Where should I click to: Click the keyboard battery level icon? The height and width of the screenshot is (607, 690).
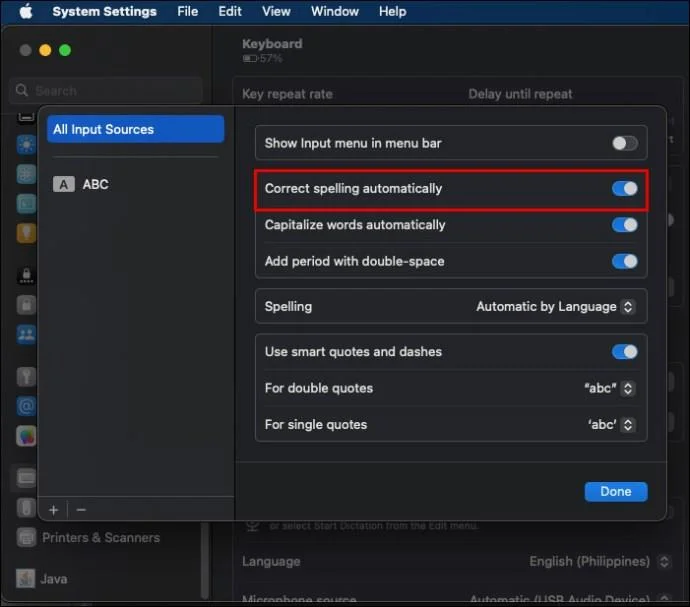pyautogui.click(x=250, y=59)
